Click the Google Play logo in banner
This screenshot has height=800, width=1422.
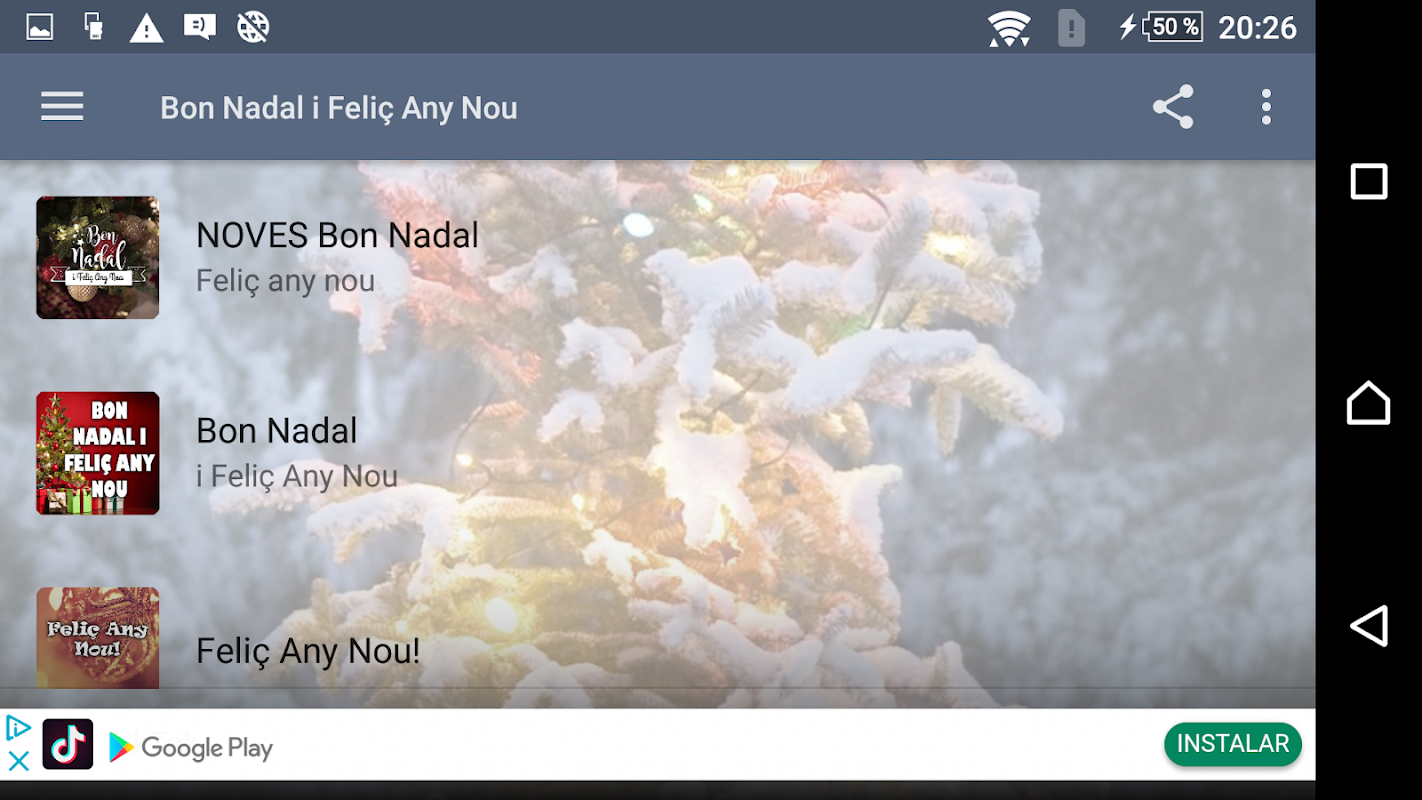[190, 747]
